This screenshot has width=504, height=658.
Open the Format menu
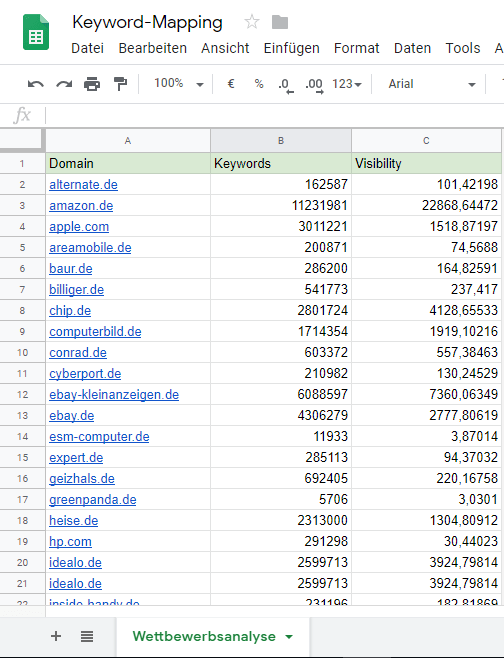[357, 48]
